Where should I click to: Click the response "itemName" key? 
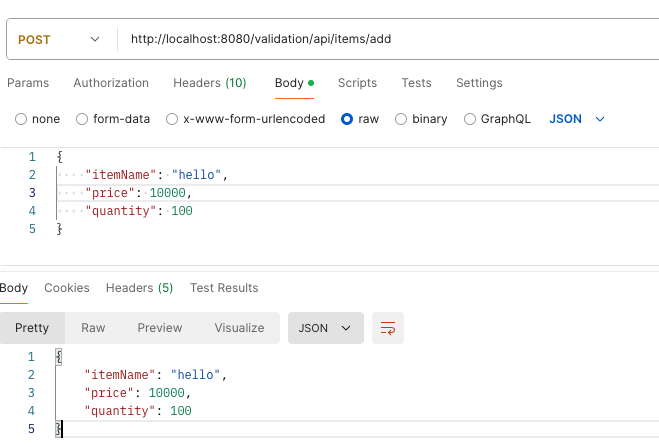tap(120, 375)
